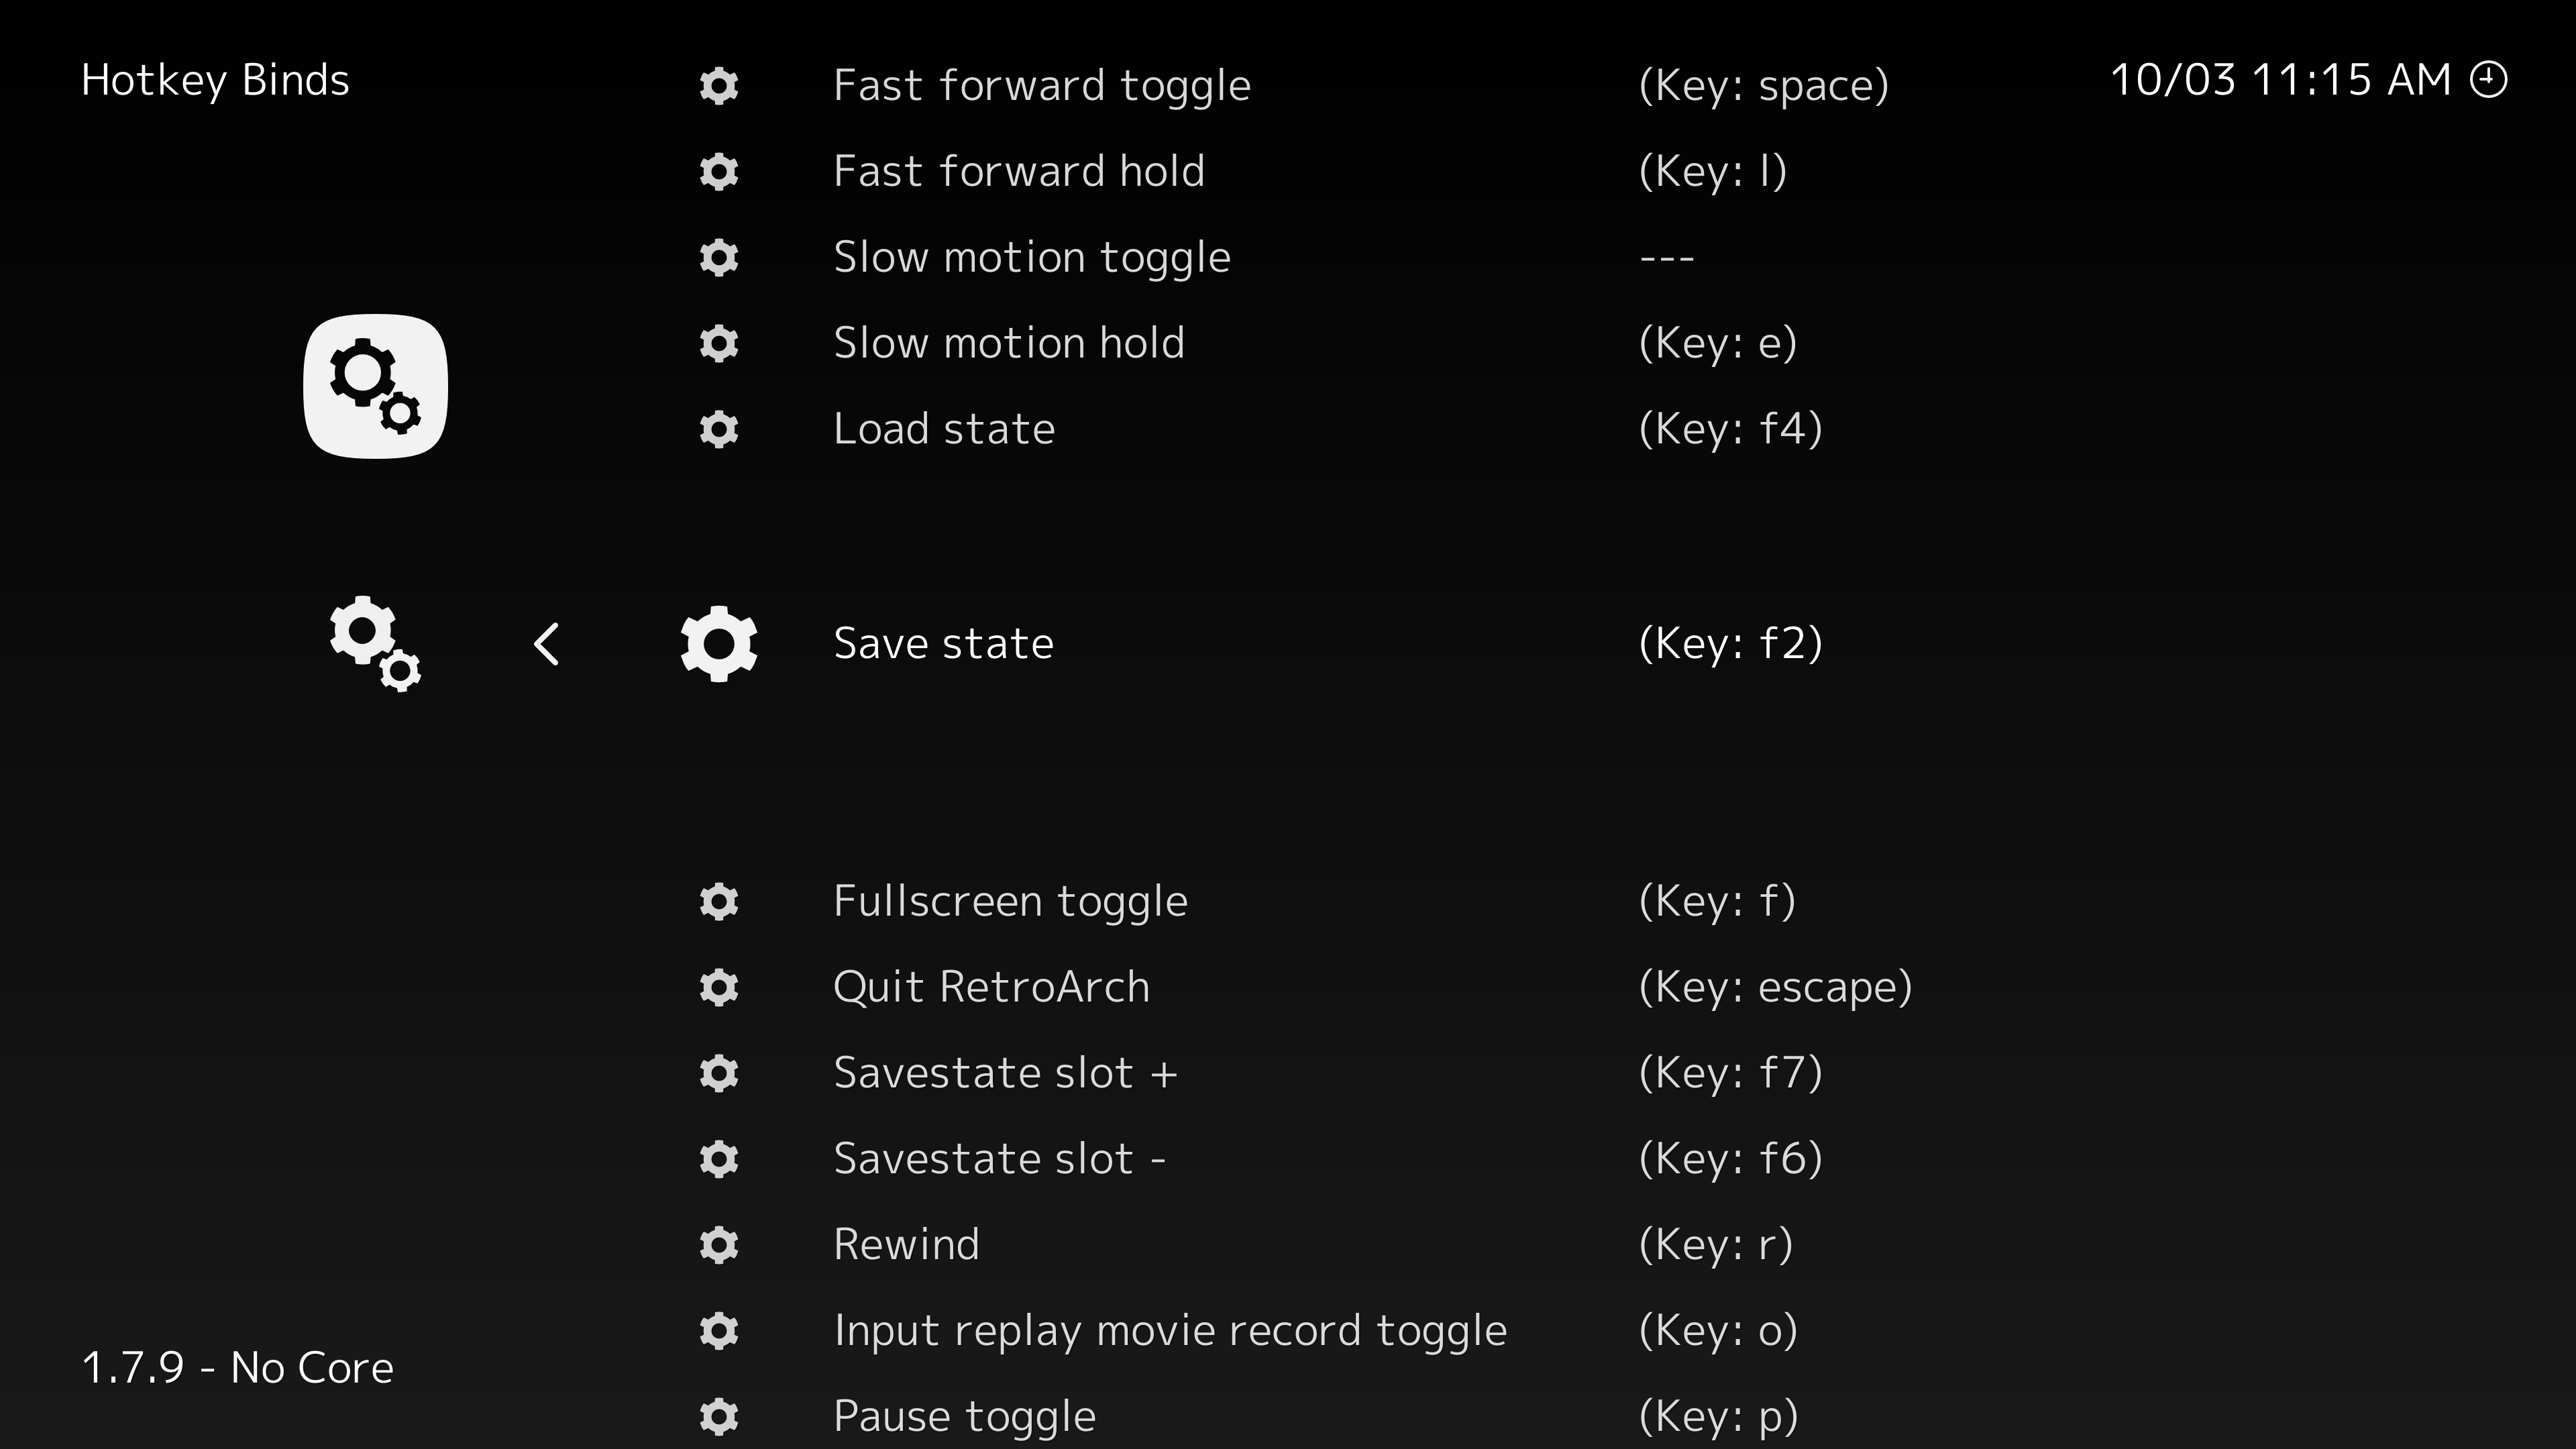Click the large gear icon beside Save state

pyautogui.click(x=719, y=643)
